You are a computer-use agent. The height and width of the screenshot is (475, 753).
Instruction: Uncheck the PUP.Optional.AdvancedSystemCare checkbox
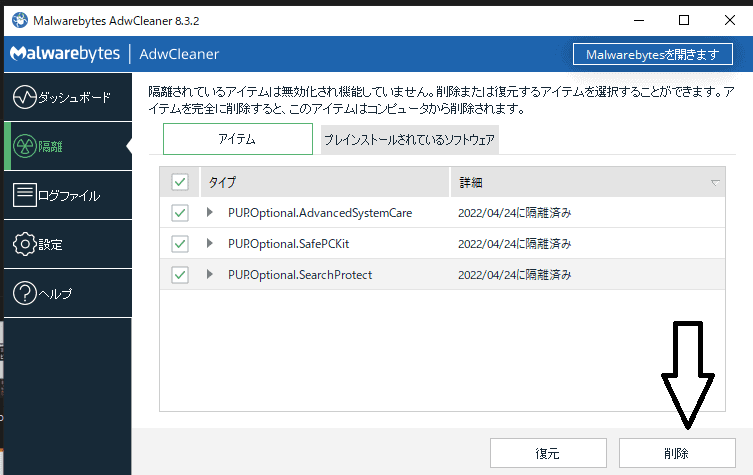pyautogui.click(x=180, y=213)
